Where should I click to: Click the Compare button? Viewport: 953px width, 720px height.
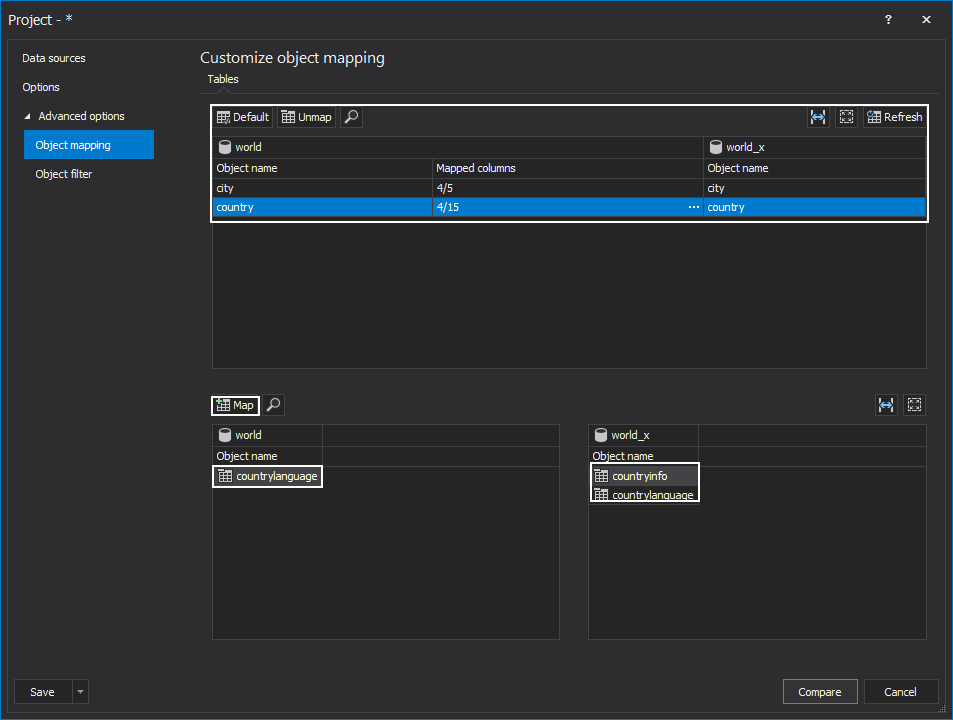[x=820, y=691]
